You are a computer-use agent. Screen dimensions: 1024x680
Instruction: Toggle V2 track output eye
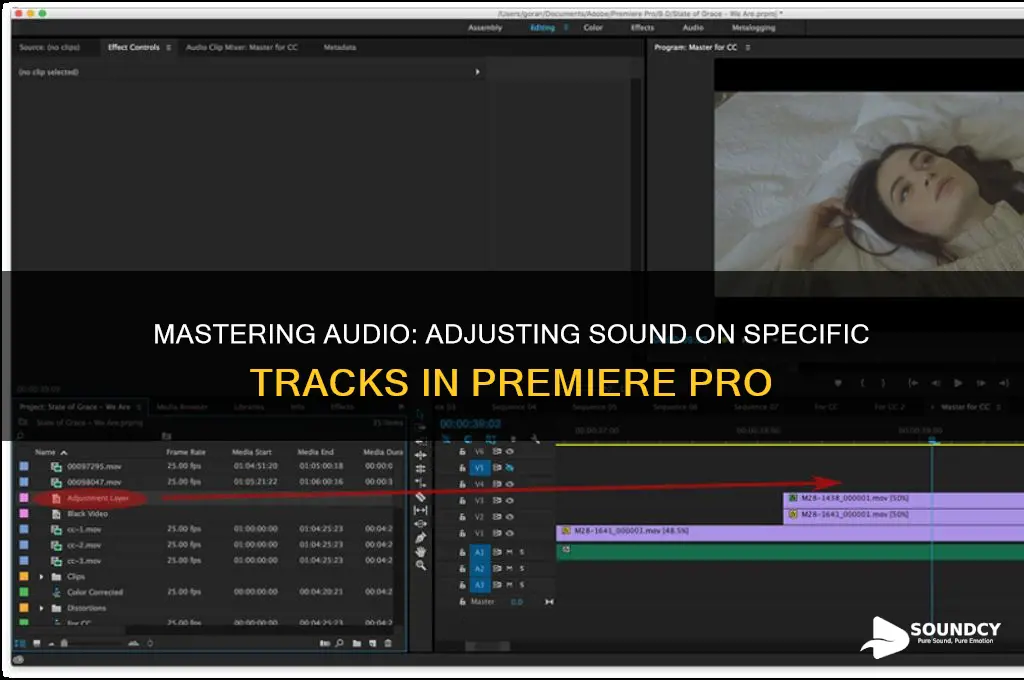pos(509,517)
